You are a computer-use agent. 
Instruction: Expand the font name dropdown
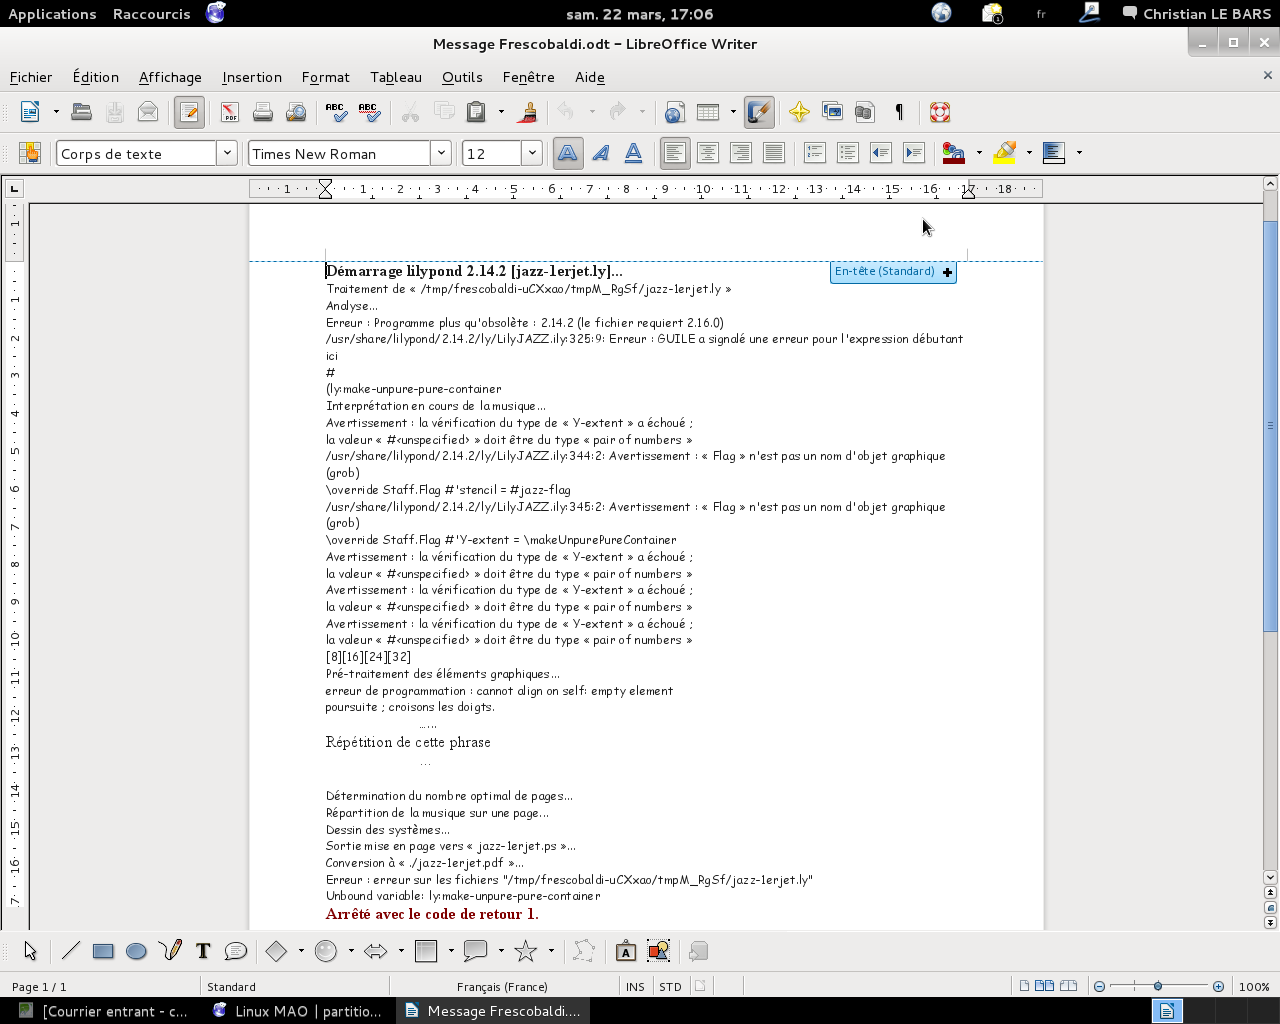(441, 153)
